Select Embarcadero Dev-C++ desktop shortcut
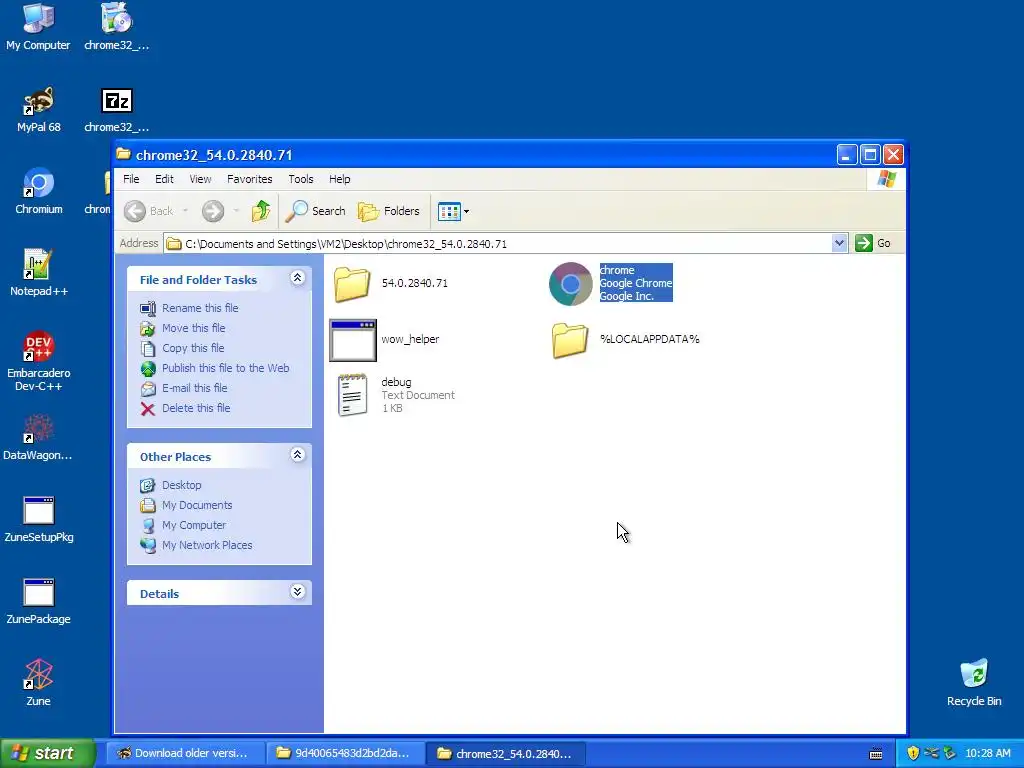 point(39,362)
